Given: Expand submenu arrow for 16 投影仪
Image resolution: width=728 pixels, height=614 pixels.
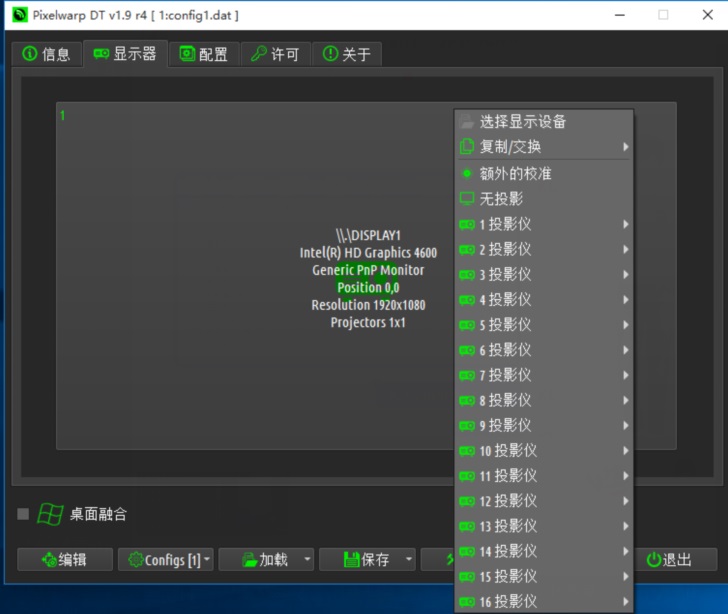Looking at the screenshot, I should click(x=625, y=602).
